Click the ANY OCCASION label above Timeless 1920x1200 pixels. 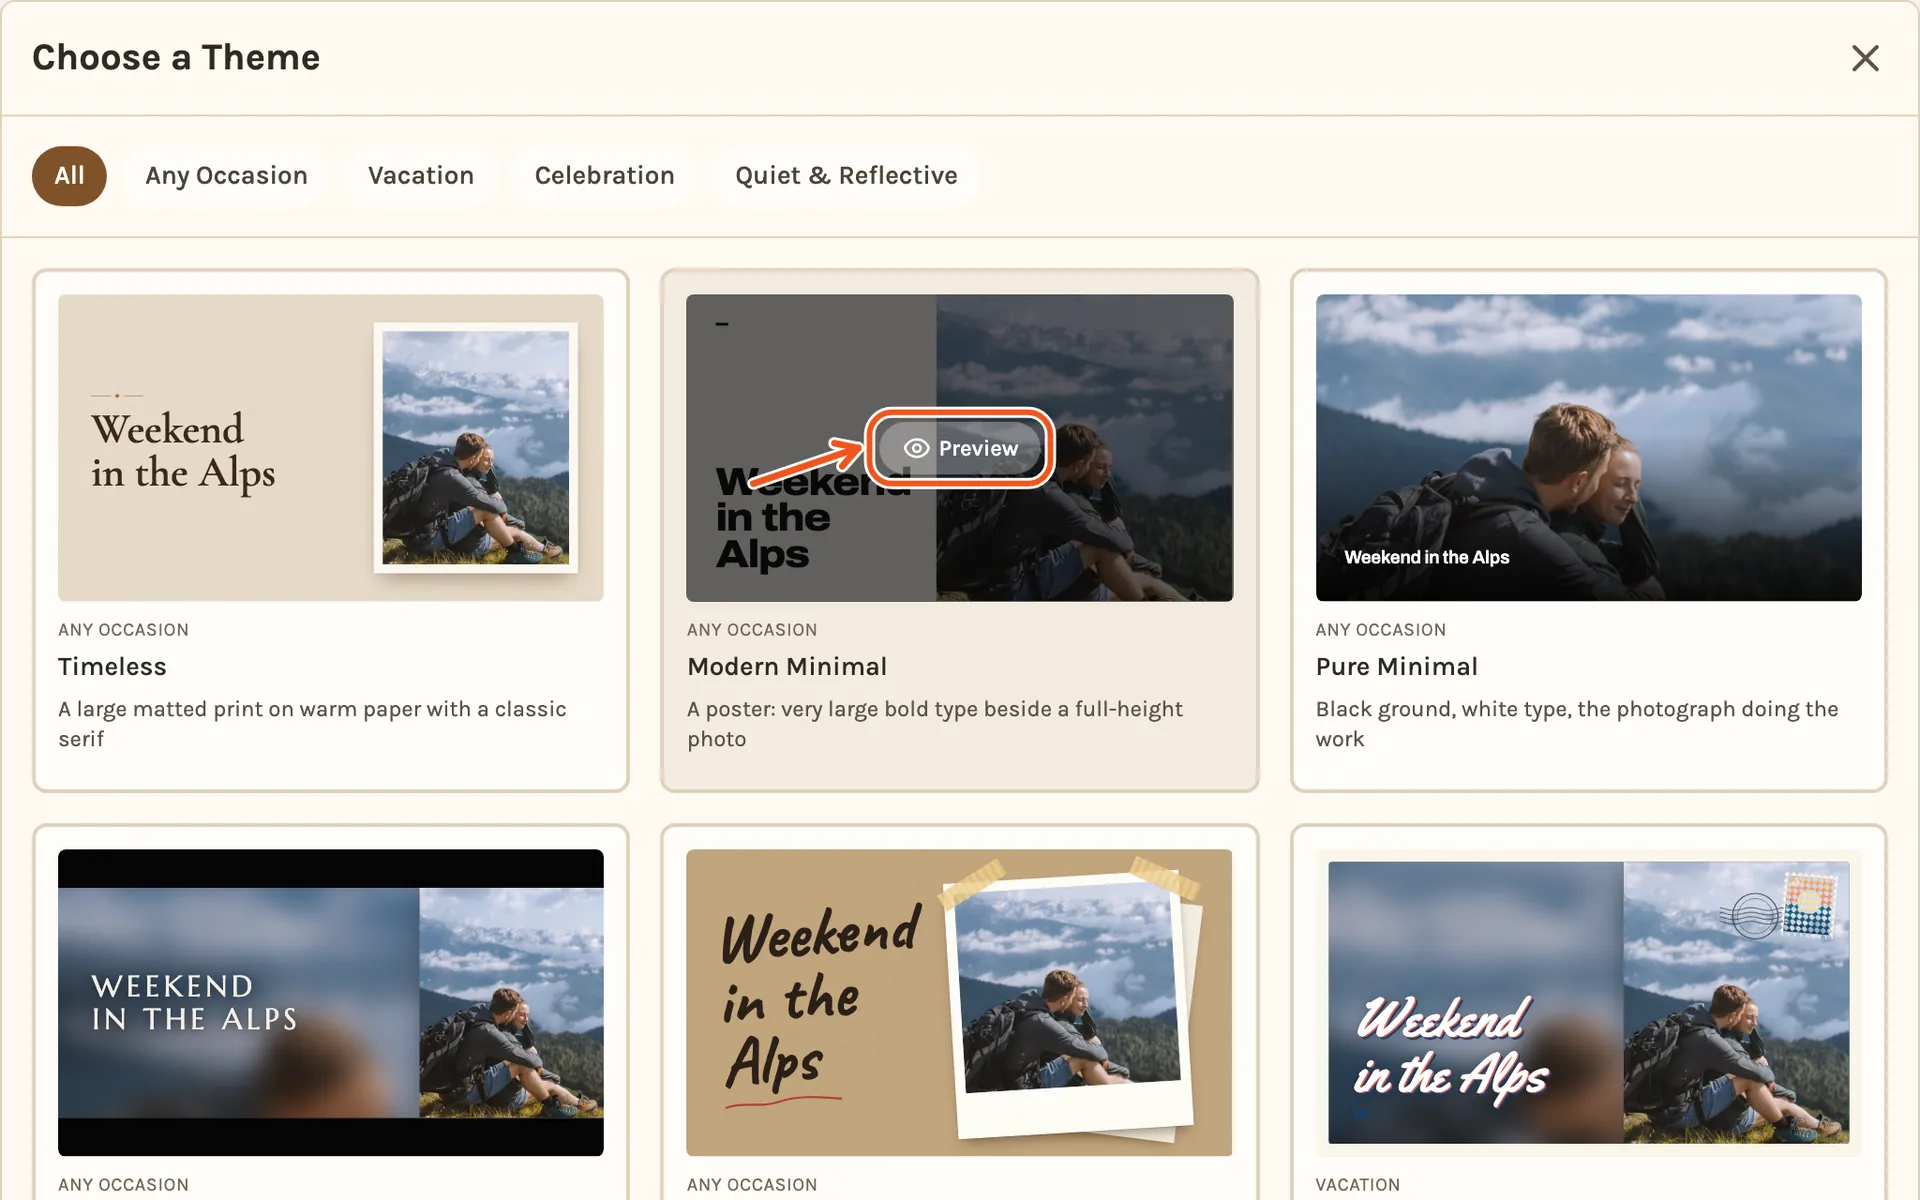123,630
